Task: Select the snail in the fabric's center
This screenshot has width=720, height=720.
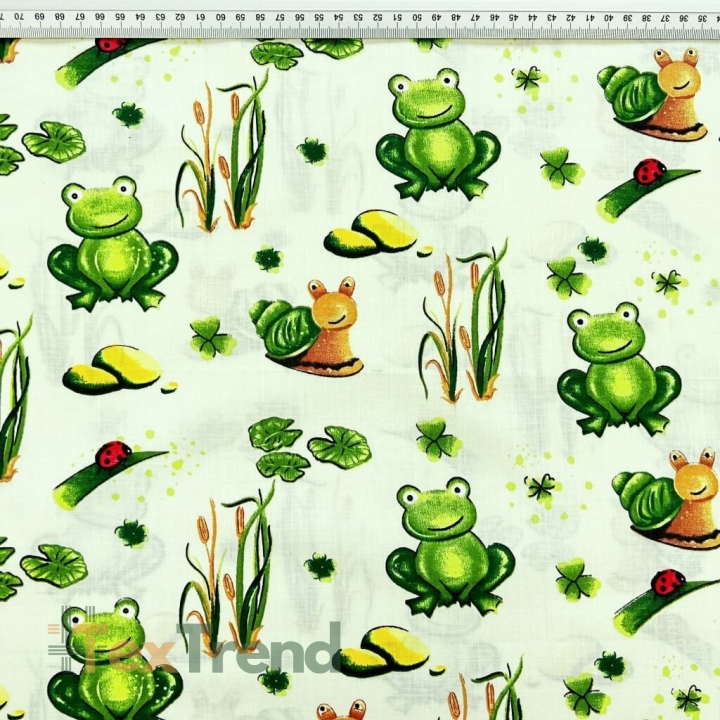Action: tap(306, 326)
